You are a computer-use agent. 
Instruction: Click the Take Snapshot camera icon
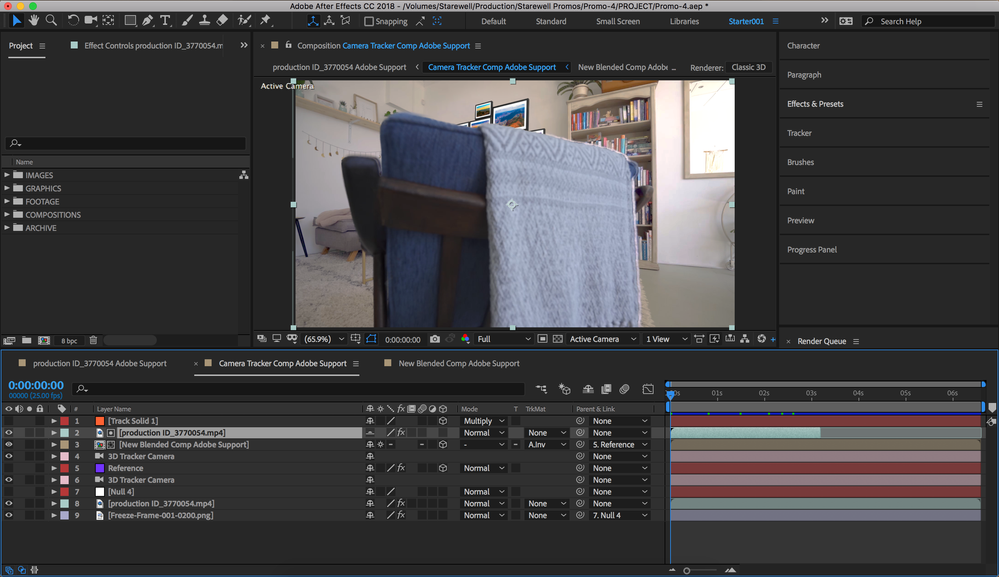coord(434,339)
